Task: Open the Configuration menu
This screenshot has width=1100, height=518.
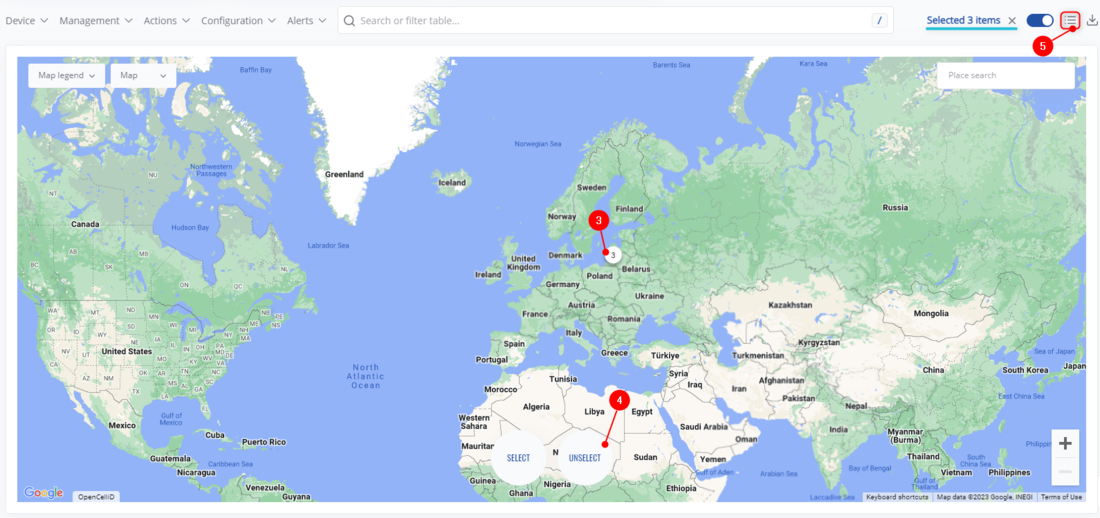Action: (239, 20)
